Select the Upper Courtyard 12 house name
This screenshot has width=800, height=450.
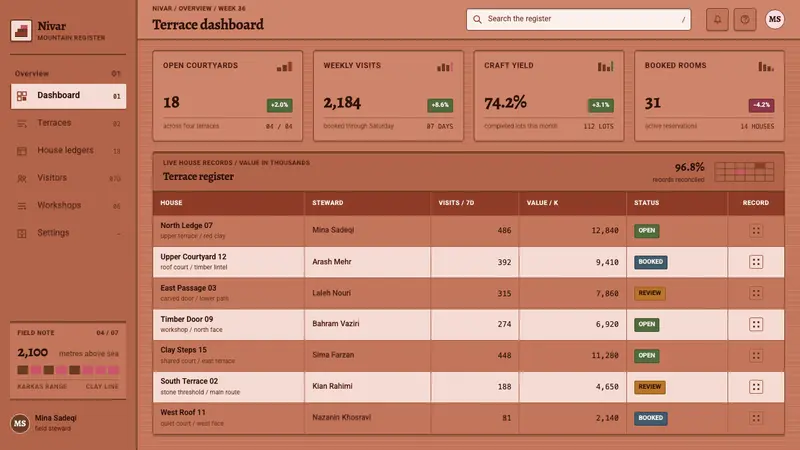pyautogui.click(x=193, y=257)
